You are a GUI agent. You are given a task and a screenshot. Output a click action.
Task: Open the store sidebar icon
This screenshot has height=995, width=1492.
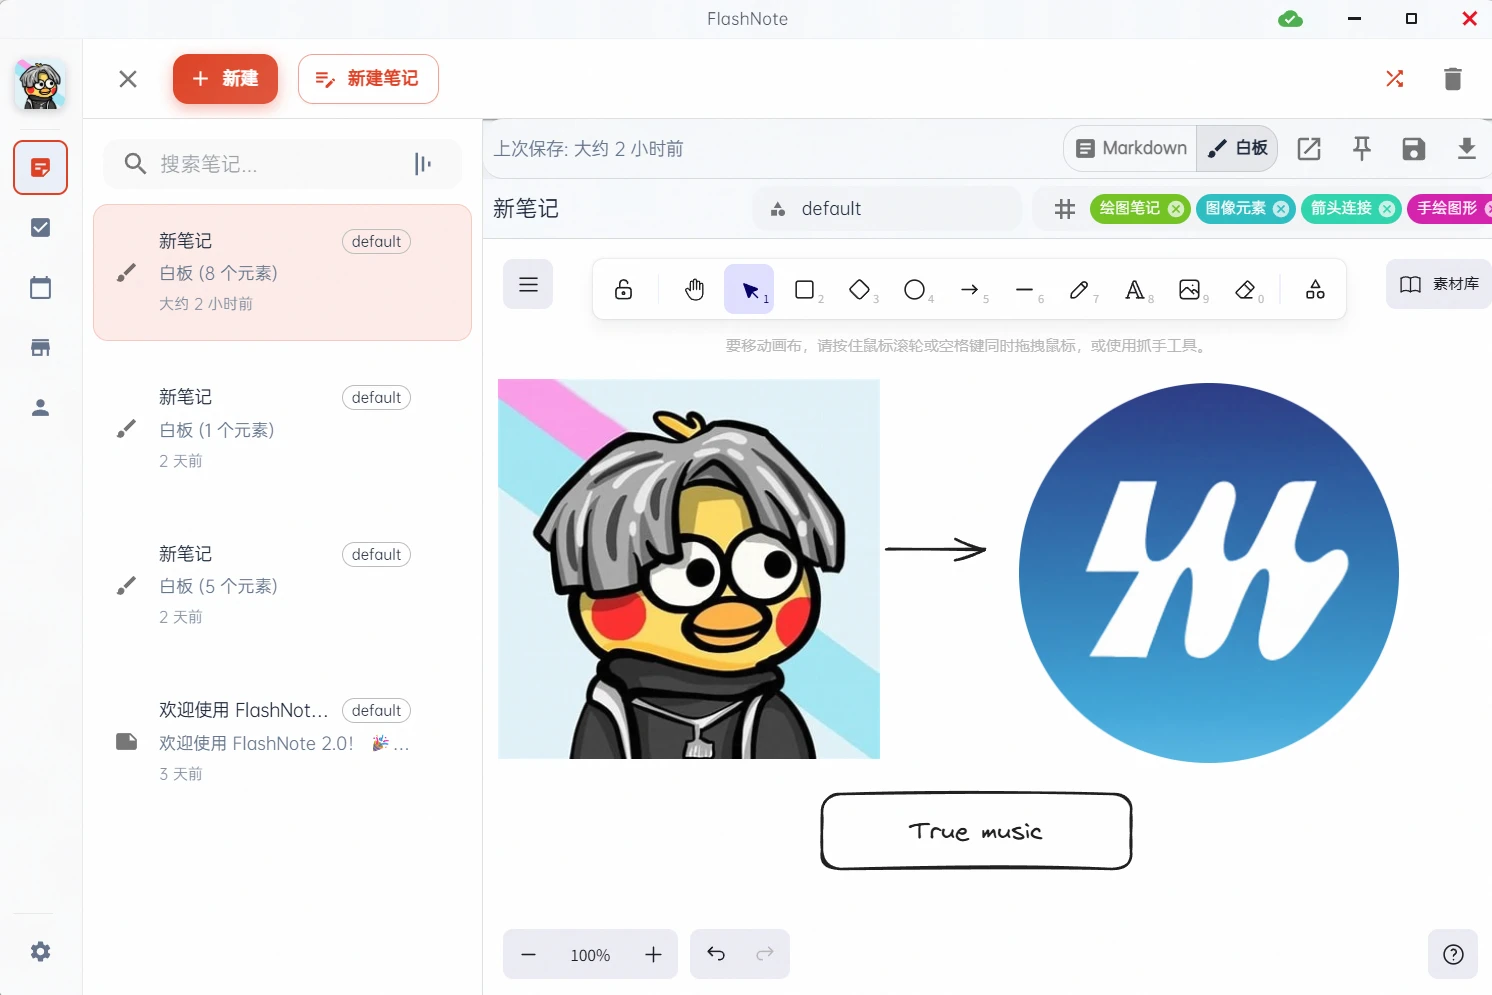(x=40, y=348)
